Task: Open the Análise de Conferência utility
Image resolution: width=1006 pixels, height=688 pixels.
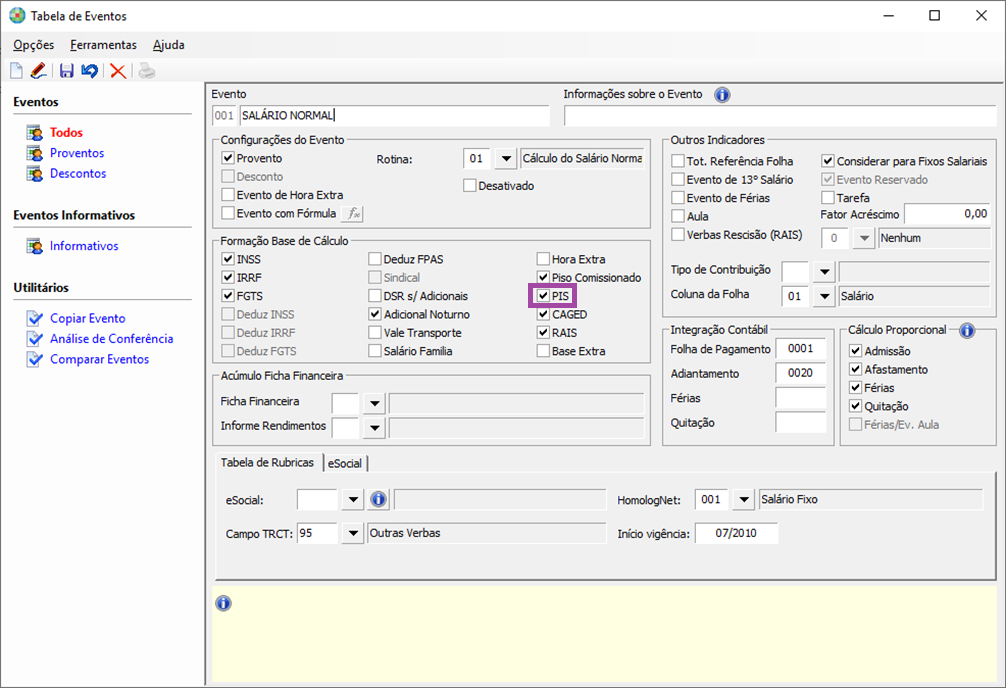Action: click(x=112, y=339)
